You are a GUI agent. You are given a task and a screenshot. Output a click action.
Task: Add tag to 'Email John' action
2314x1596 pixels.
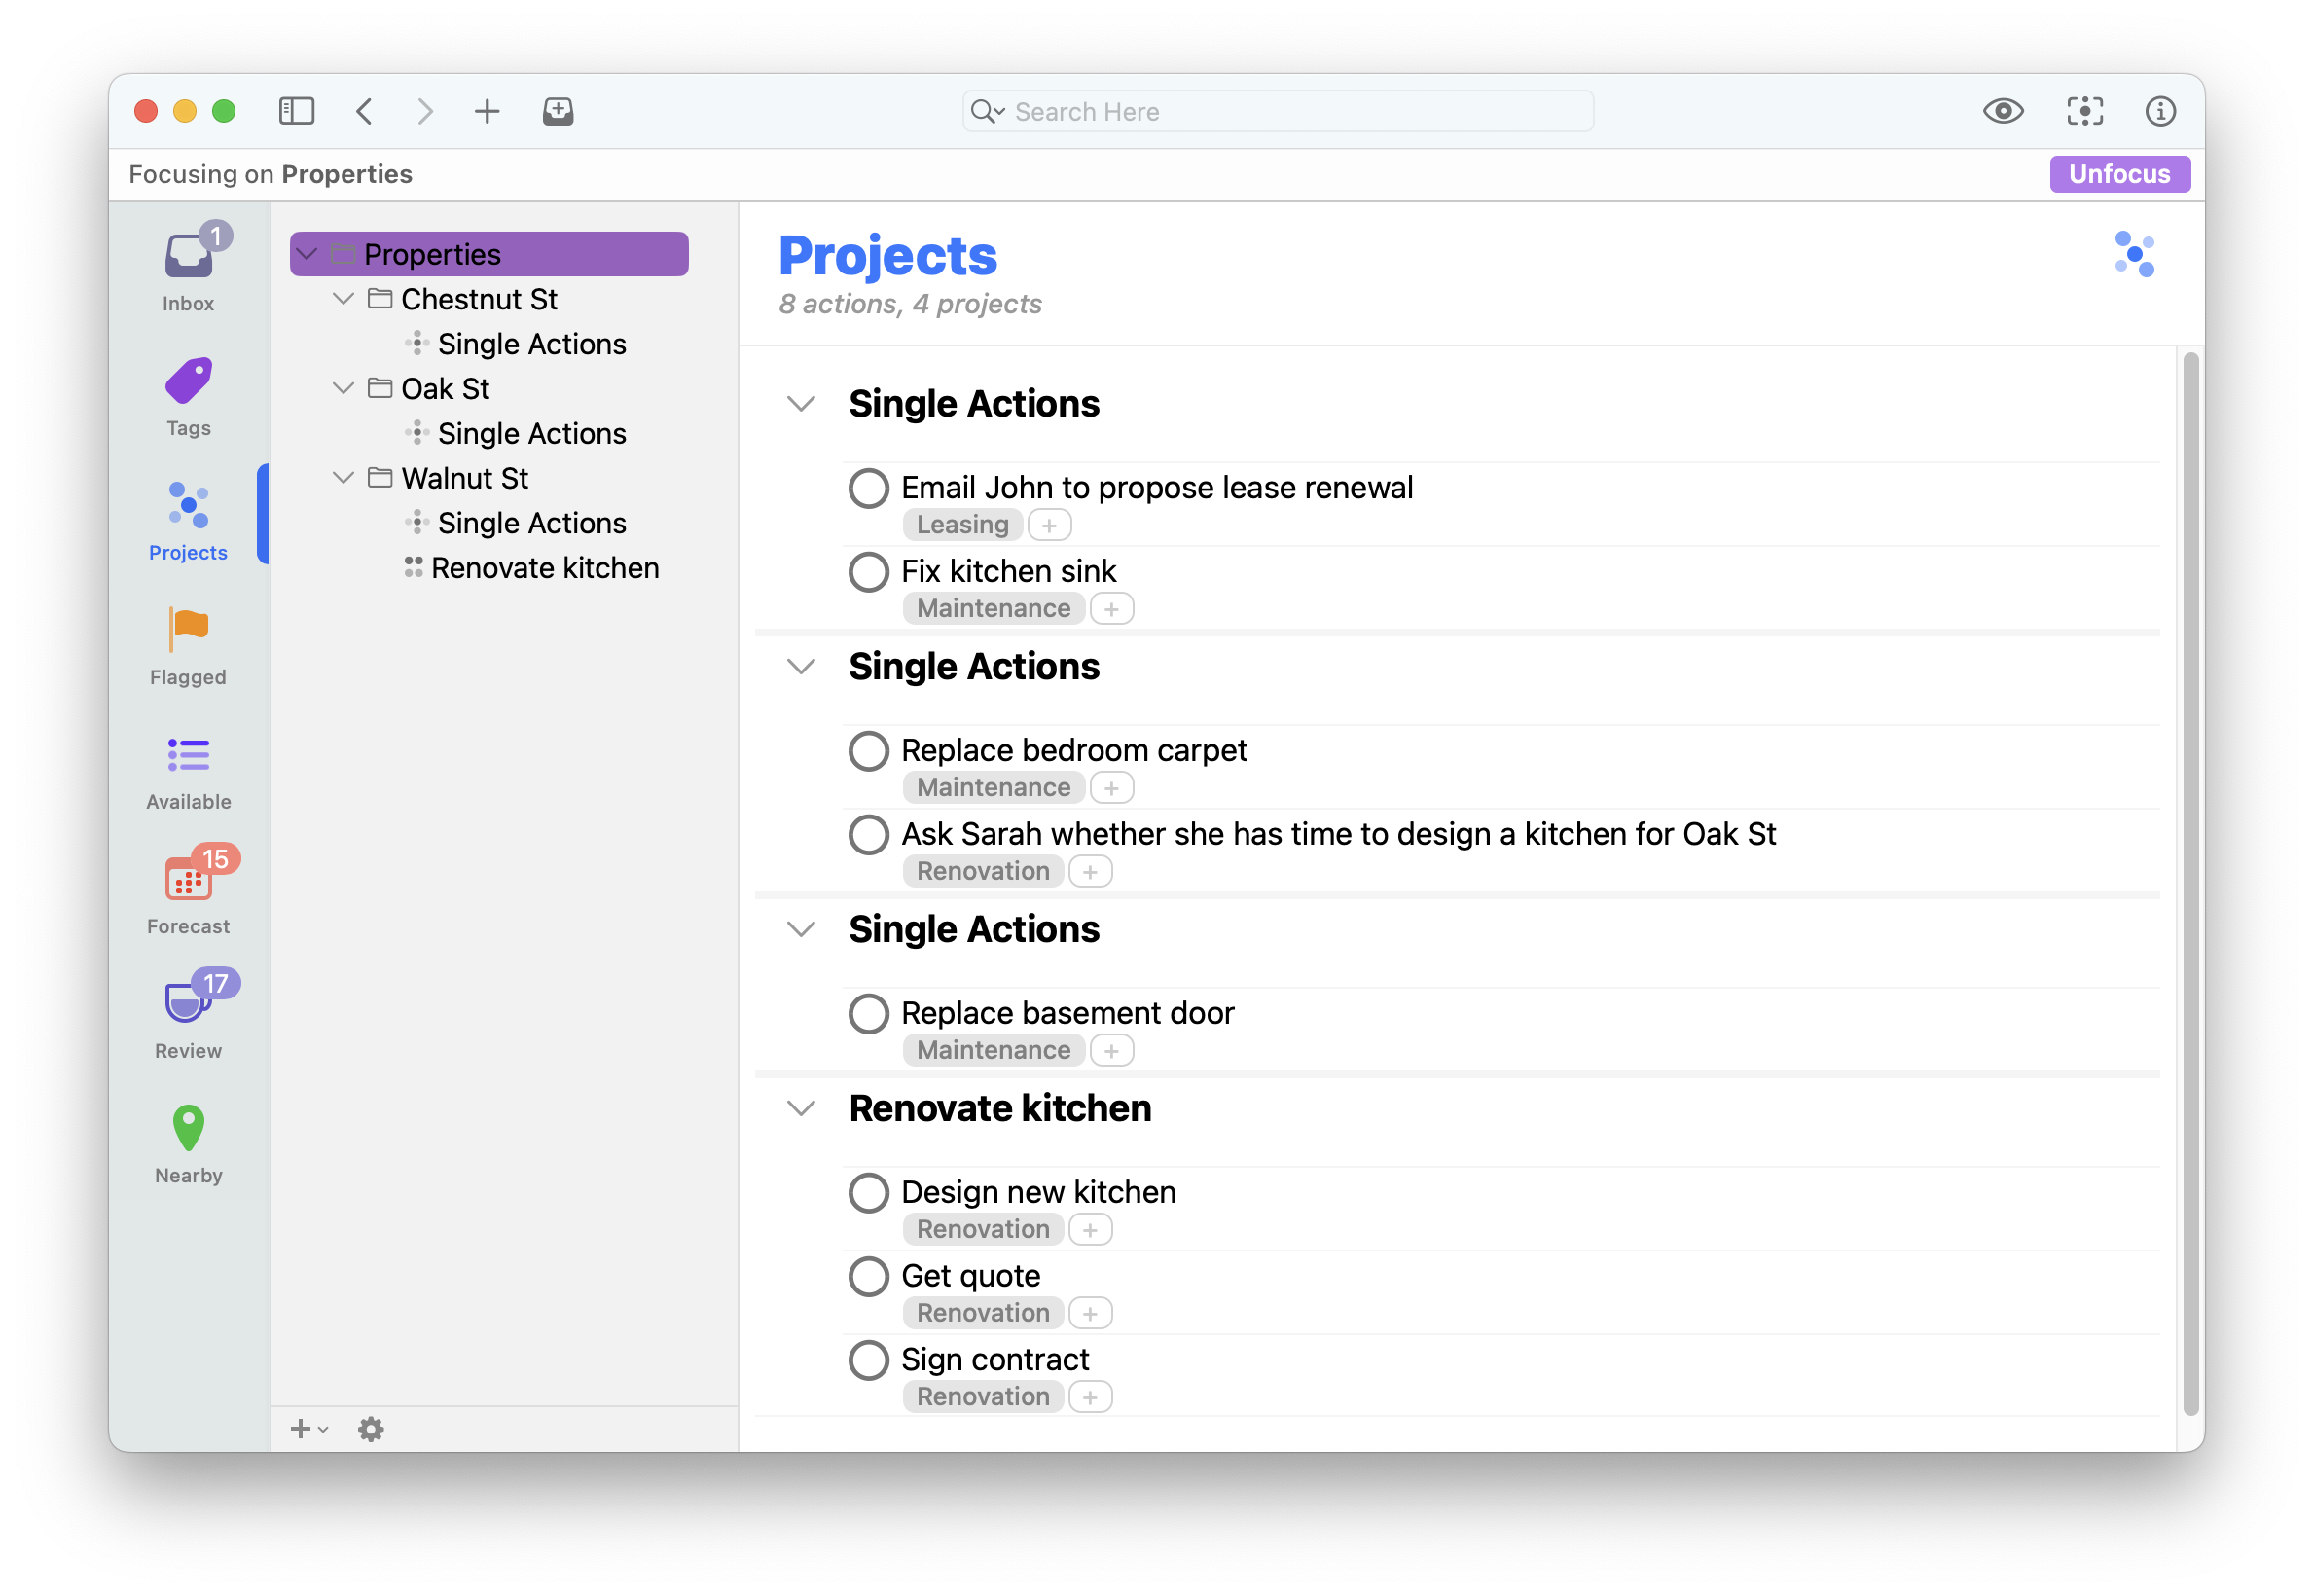pos(1049,525)
